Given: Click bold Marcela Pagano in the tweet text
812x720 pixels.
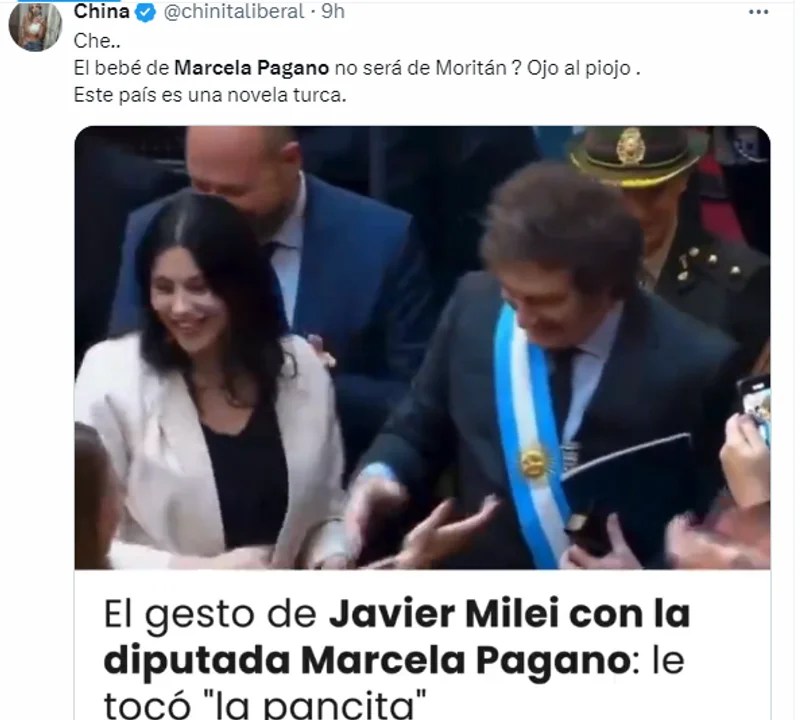Looking at the screenshot, I should [x=251, y=68].
